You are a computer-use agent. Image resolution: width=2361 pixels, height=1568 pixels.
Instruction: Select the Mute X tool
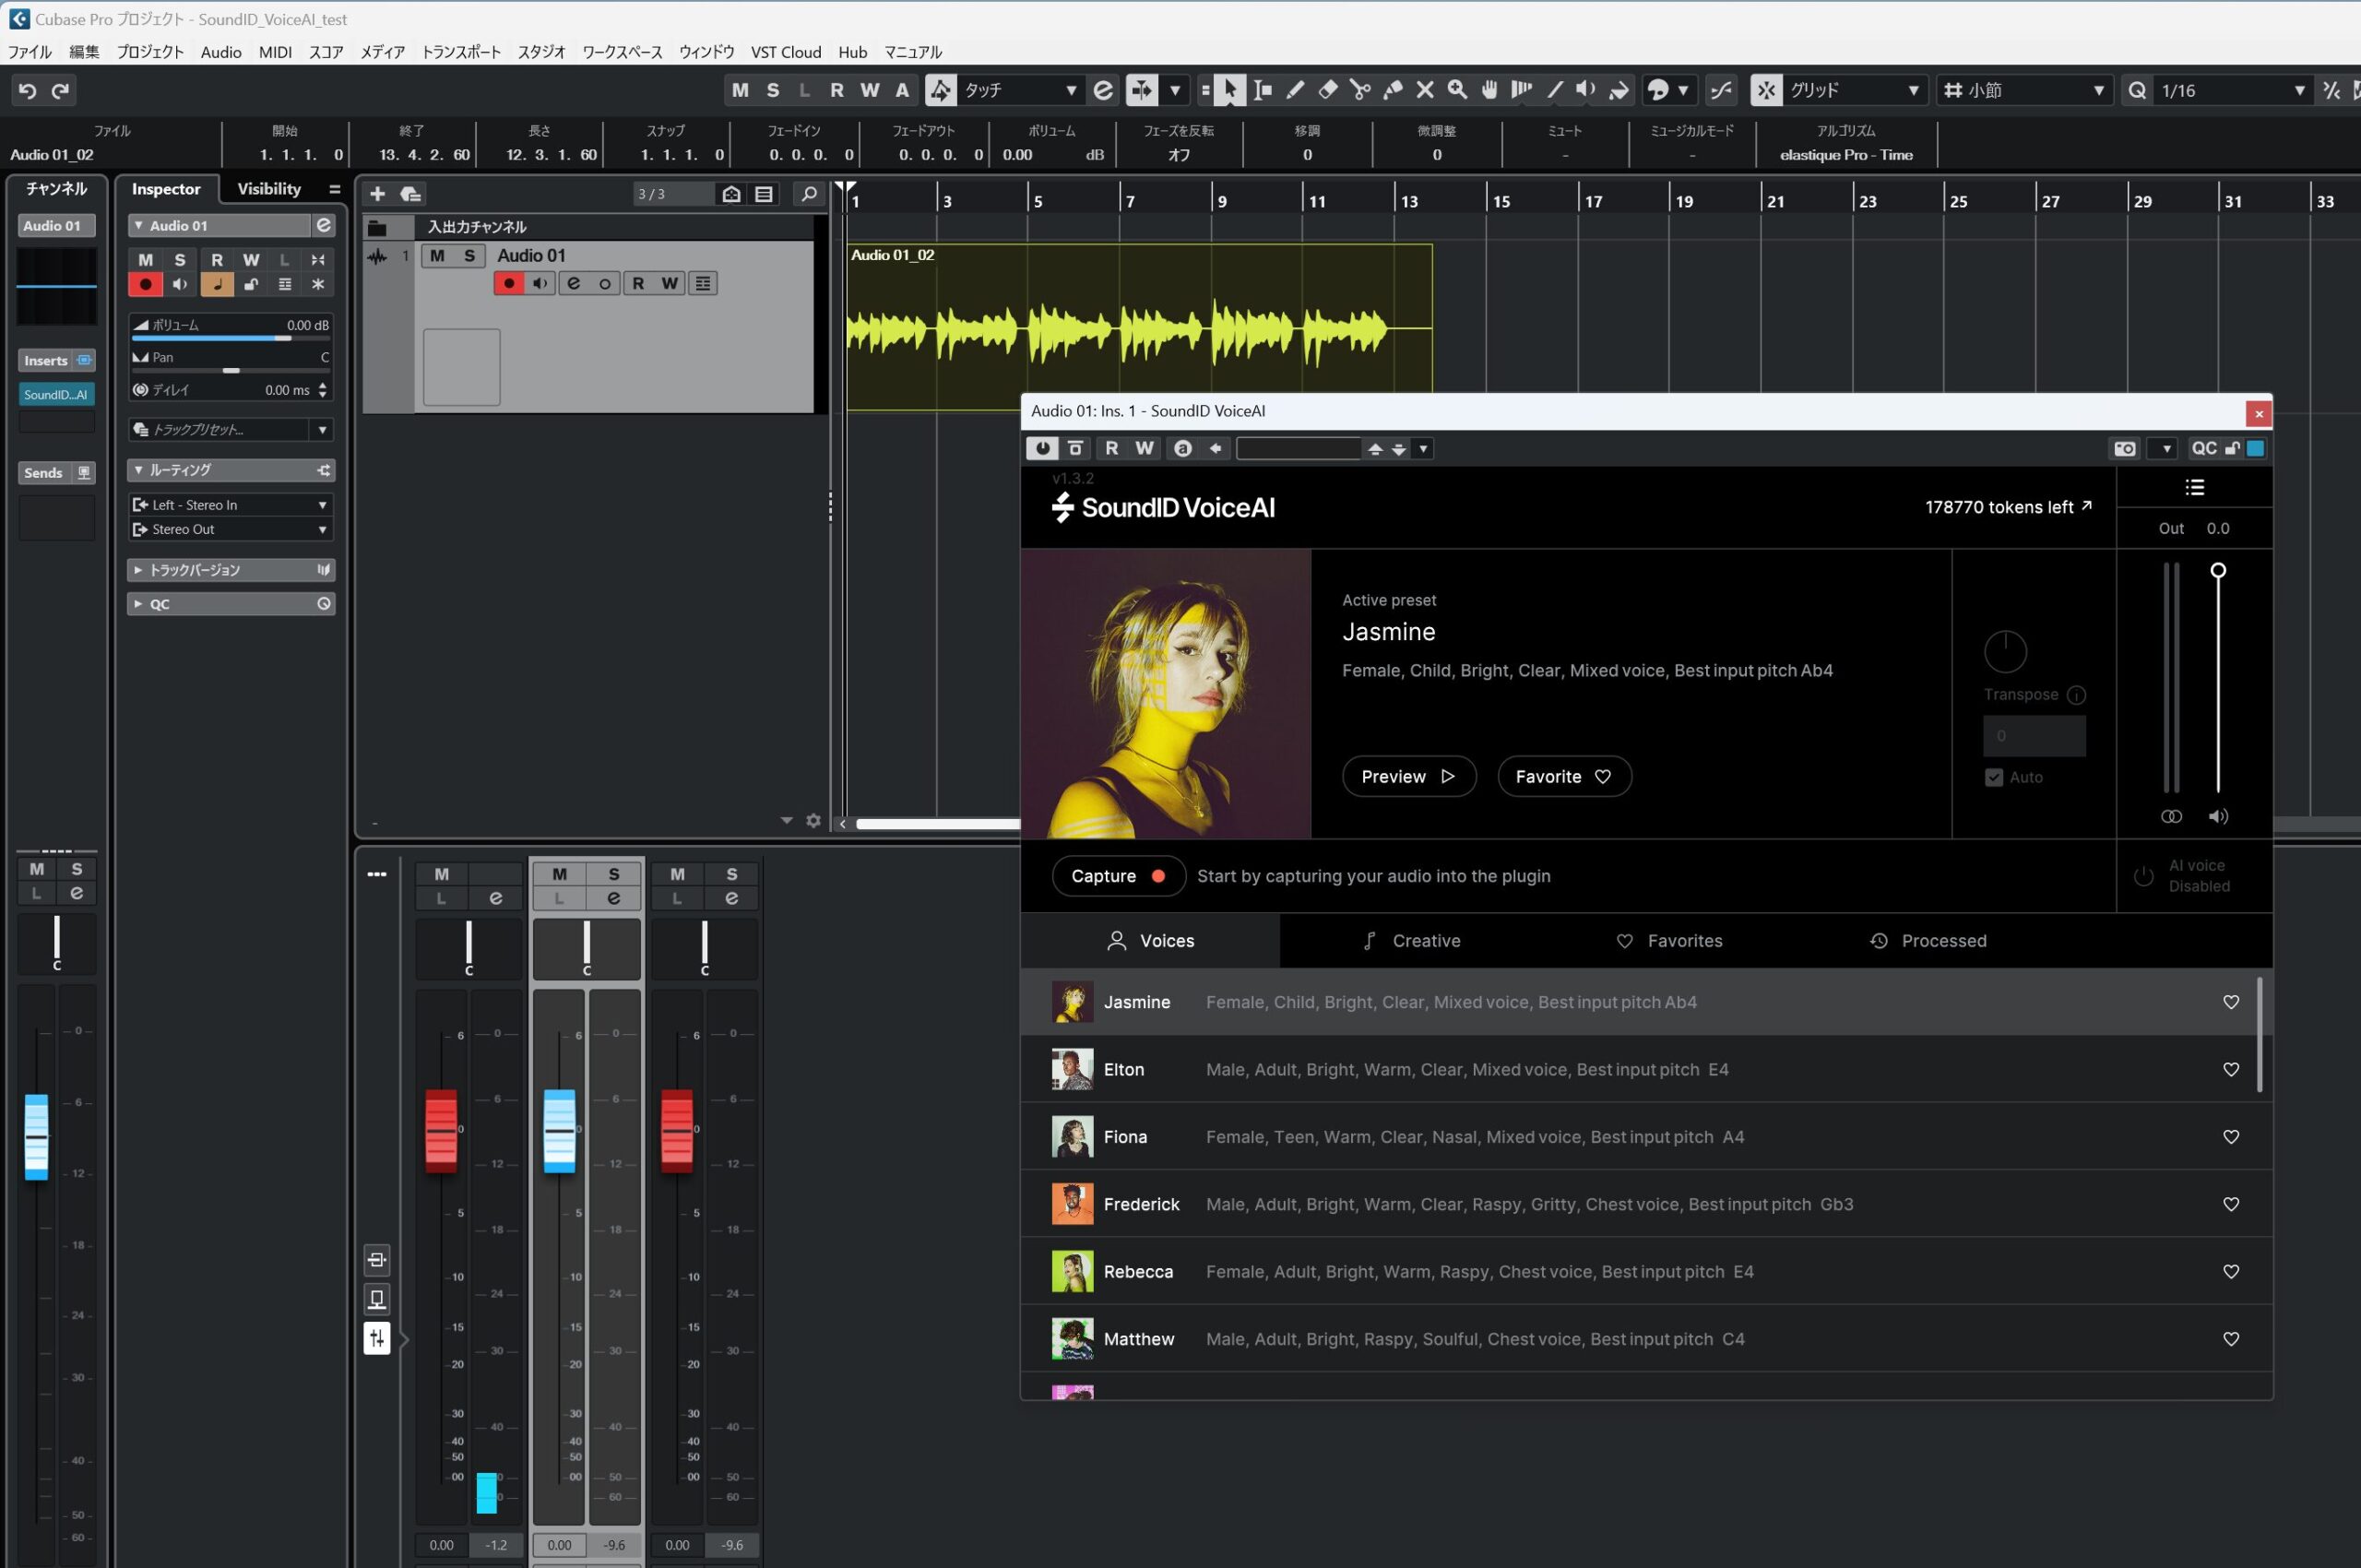(1425, 90)
